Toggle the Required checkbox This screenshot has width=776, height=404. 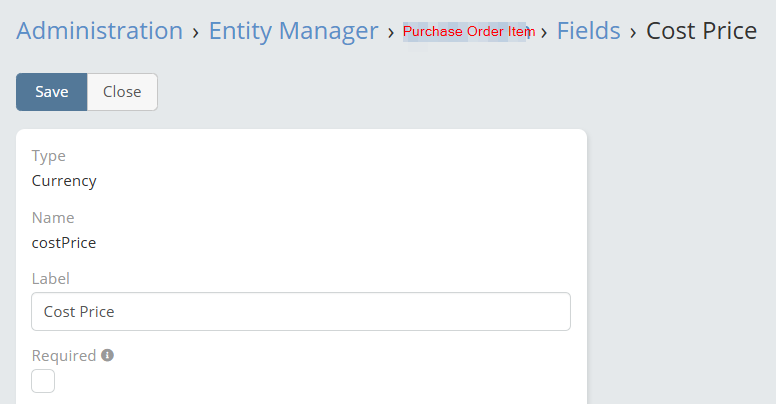click(x=43, y=381)
